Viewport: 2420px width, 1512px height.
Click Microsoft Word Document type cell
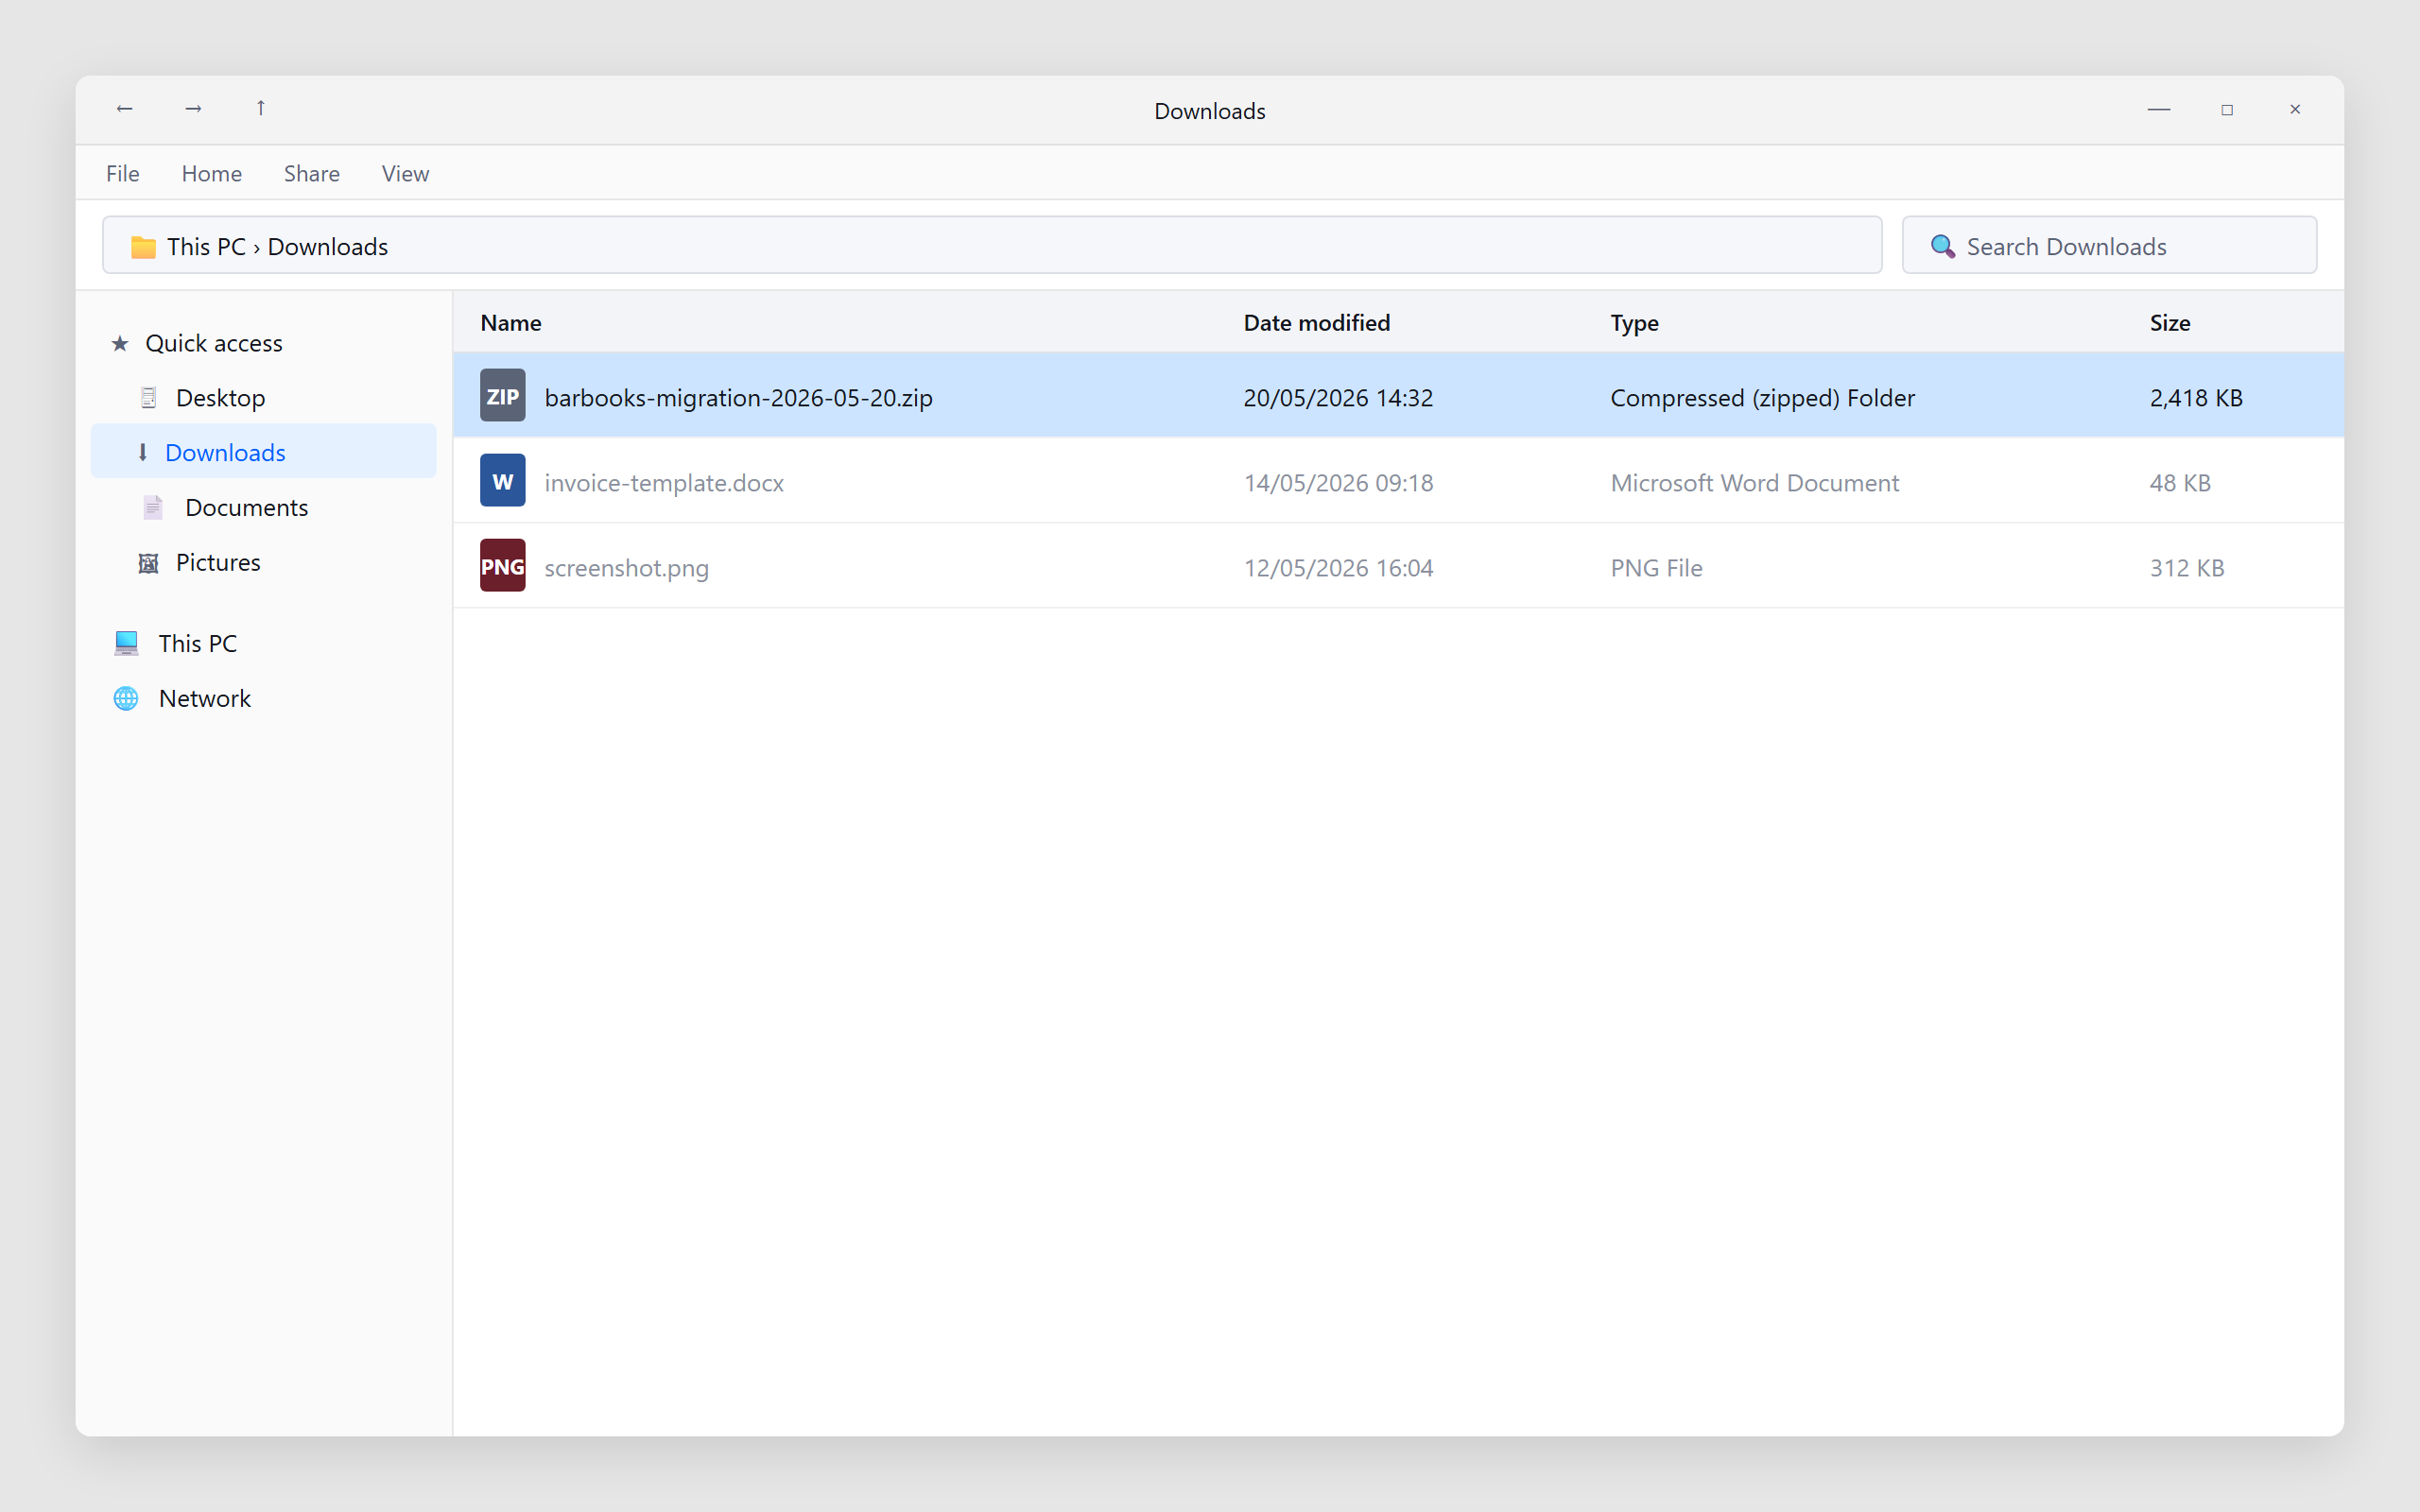(x=1754, y=483)
